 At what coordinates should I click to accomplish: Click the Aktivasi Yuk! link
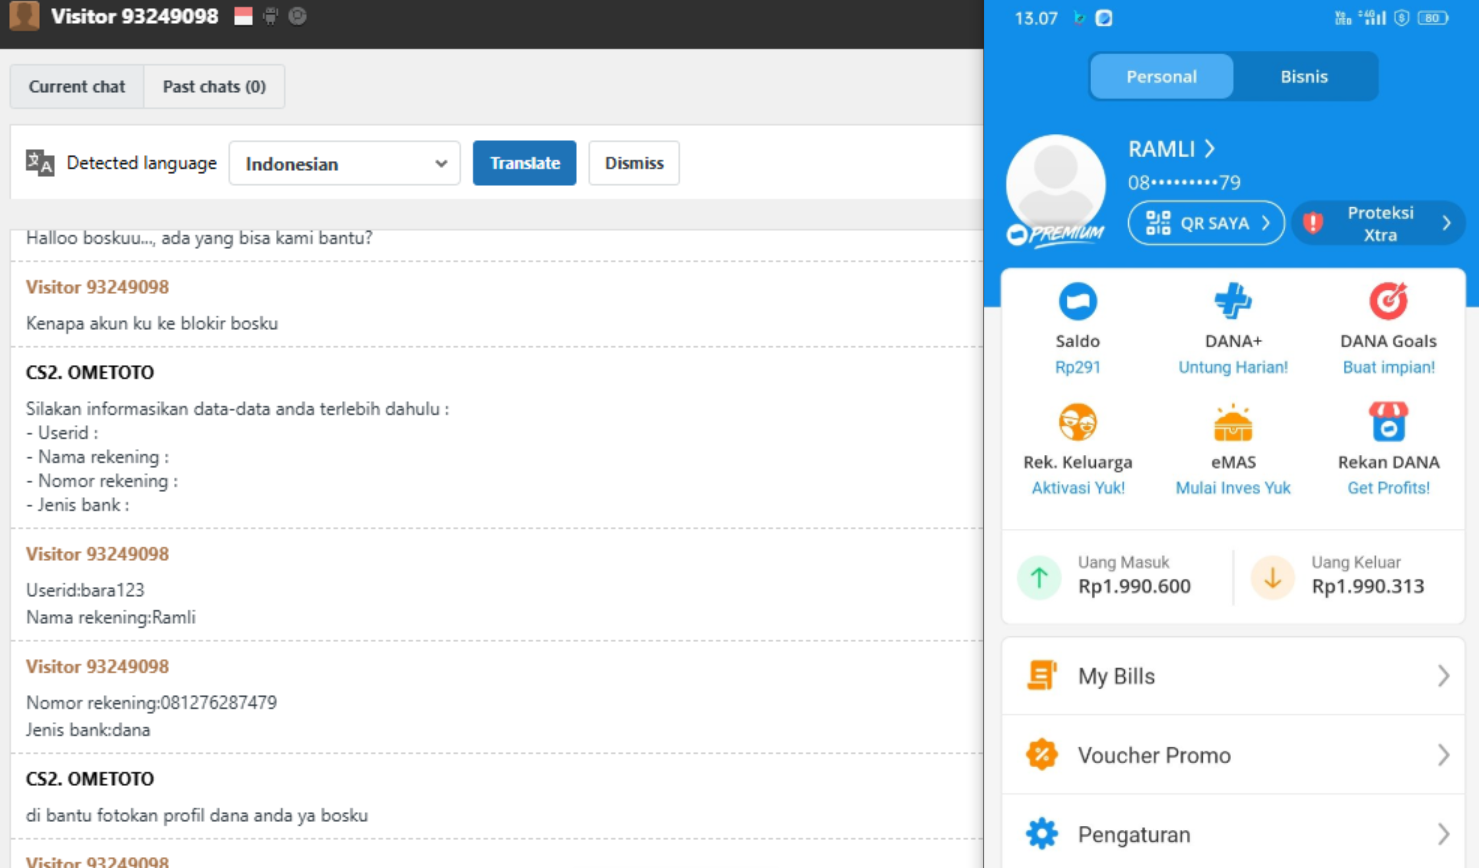pos(1078,488)
